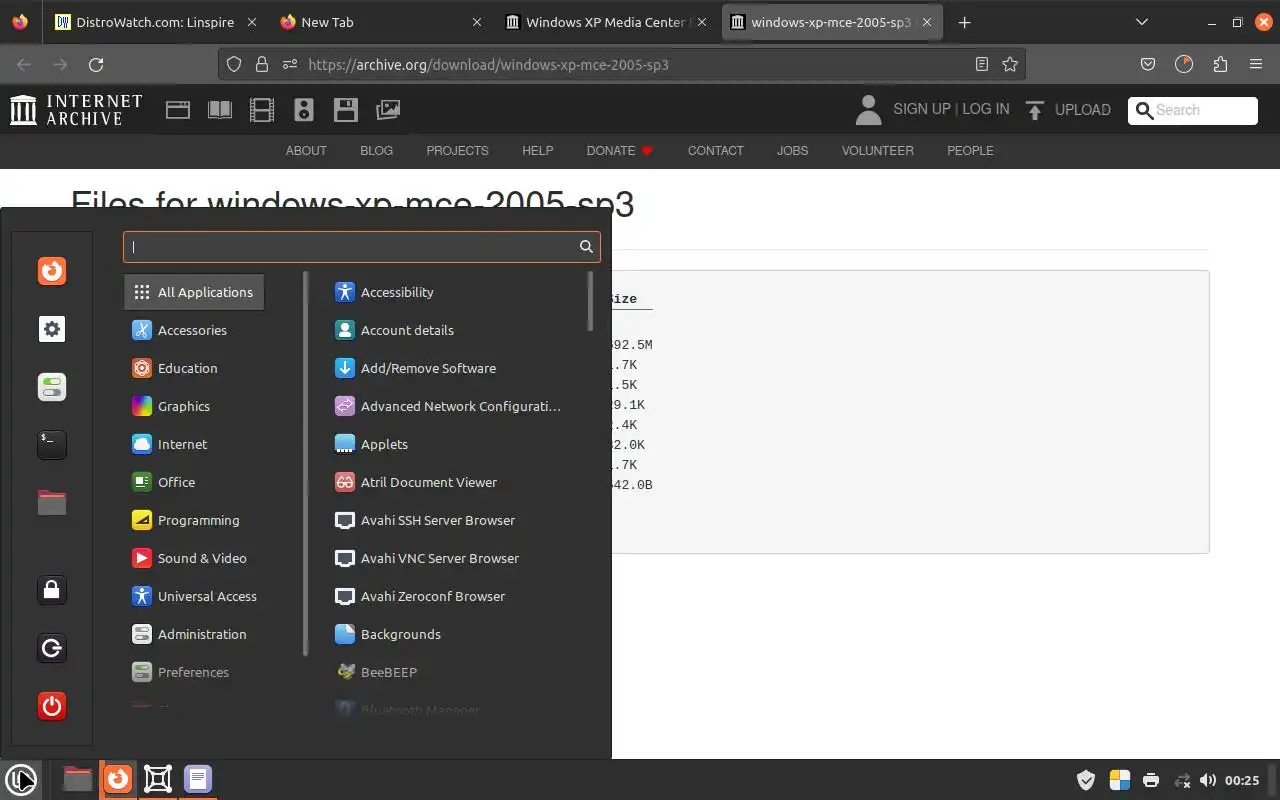Click the Pocket save icon in toolbar
The height and width of the screenshot is (800, 1280).
click(1148, 64)
